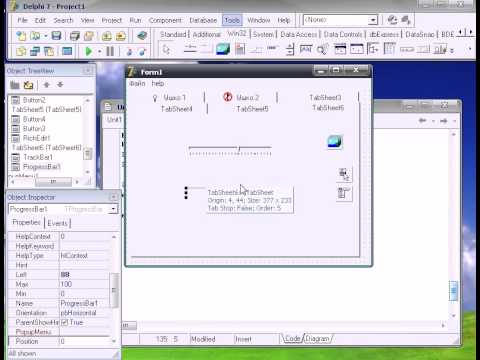Viewport: 480px width, 360px height.
Task: Click the Open file toolbar icon
Action: [35, 36]
